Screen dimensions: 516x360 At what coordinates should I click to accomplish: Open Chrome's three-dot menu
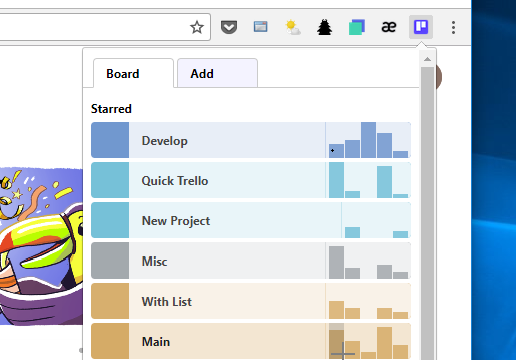(x=453, y=27)
